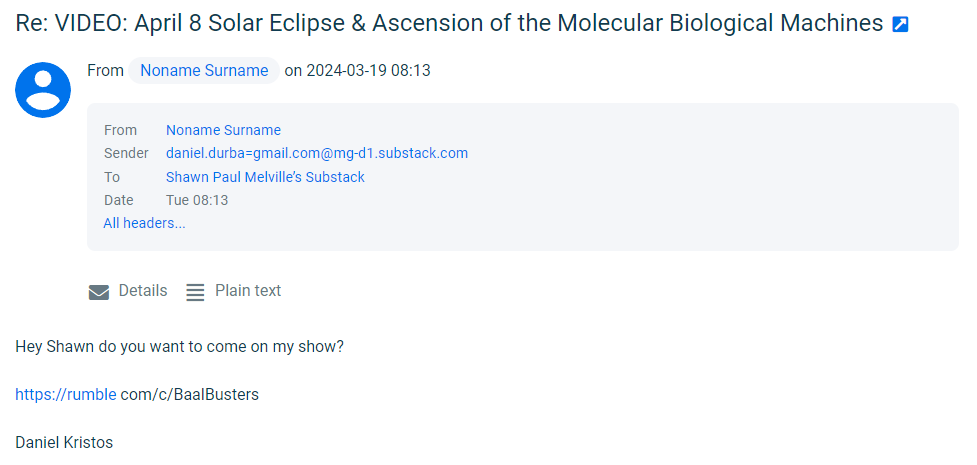Select the Details view label
The height and width of the screenshot is (465, 977).
click(x=143, y=291)
